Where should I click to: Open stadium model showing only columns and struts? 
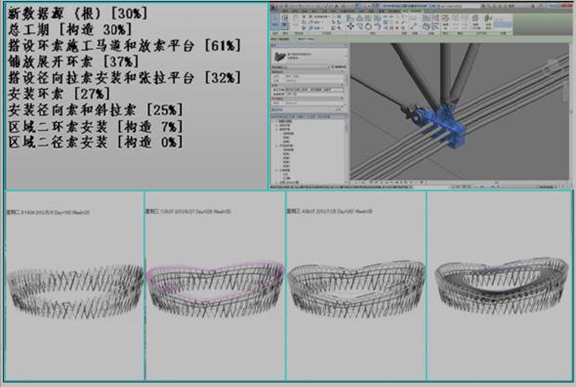click(75, 292)
